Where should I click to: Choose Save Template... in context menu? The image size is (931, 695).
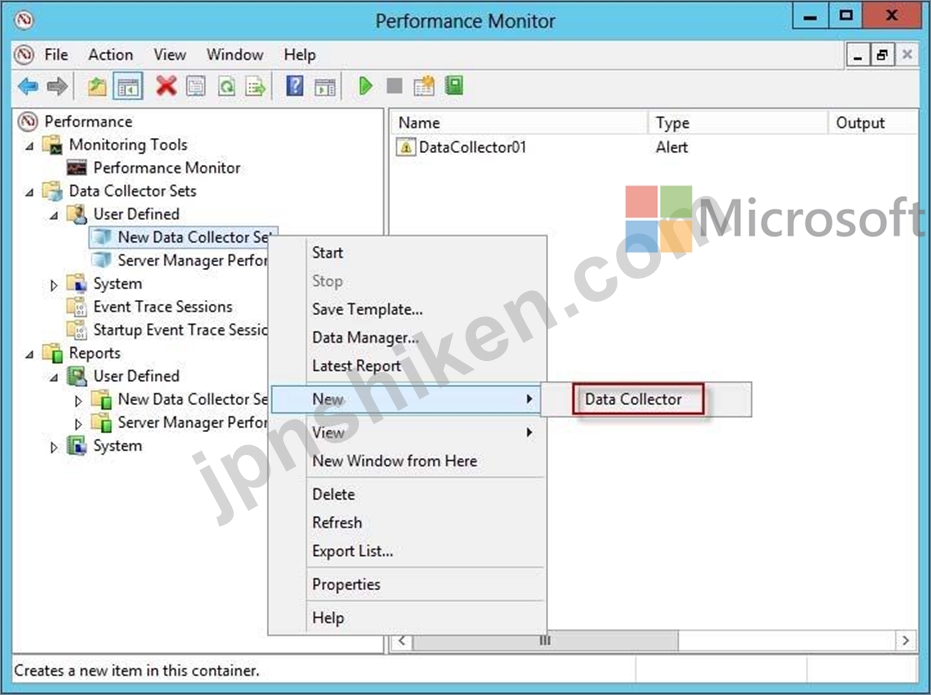coord(408,309)
